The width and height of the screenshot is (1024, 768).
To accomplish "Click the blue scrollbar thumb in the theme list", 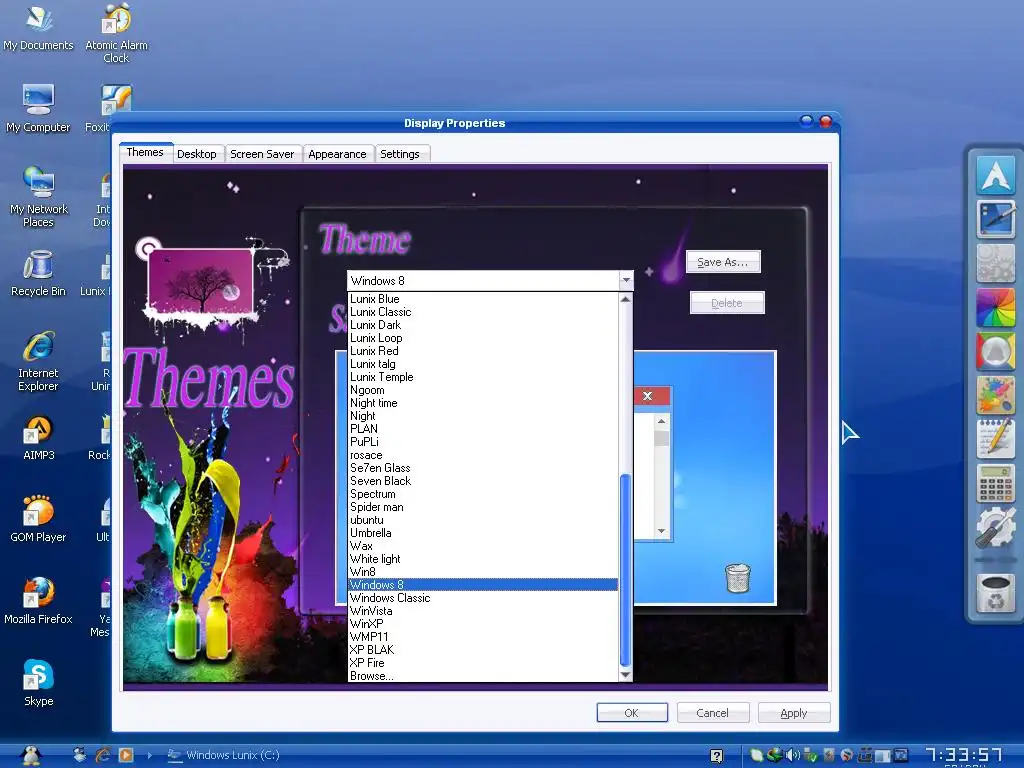I will tap(625, 570).
